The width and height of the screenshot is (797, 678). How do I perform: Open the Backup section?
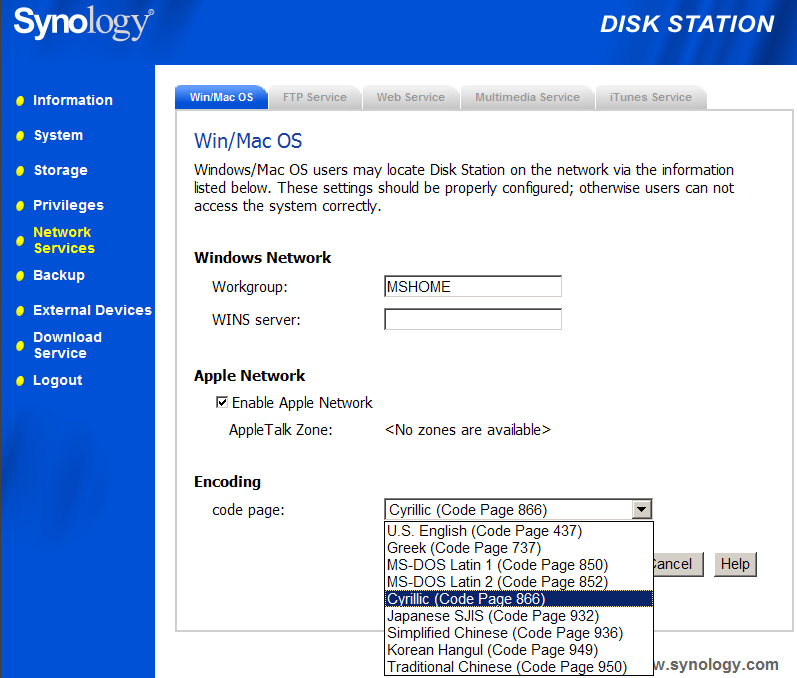point(58,275)
